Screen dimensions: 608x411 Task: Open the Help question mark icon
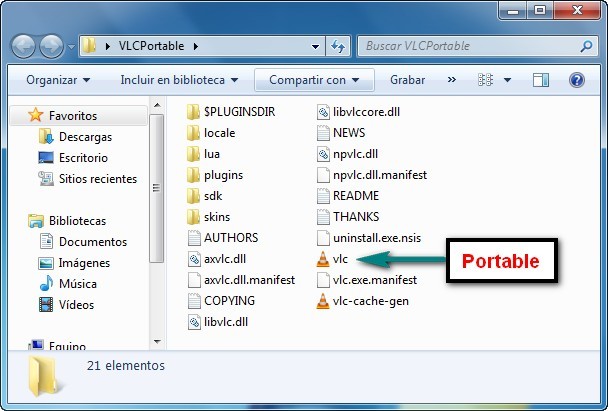click(577, 80)
